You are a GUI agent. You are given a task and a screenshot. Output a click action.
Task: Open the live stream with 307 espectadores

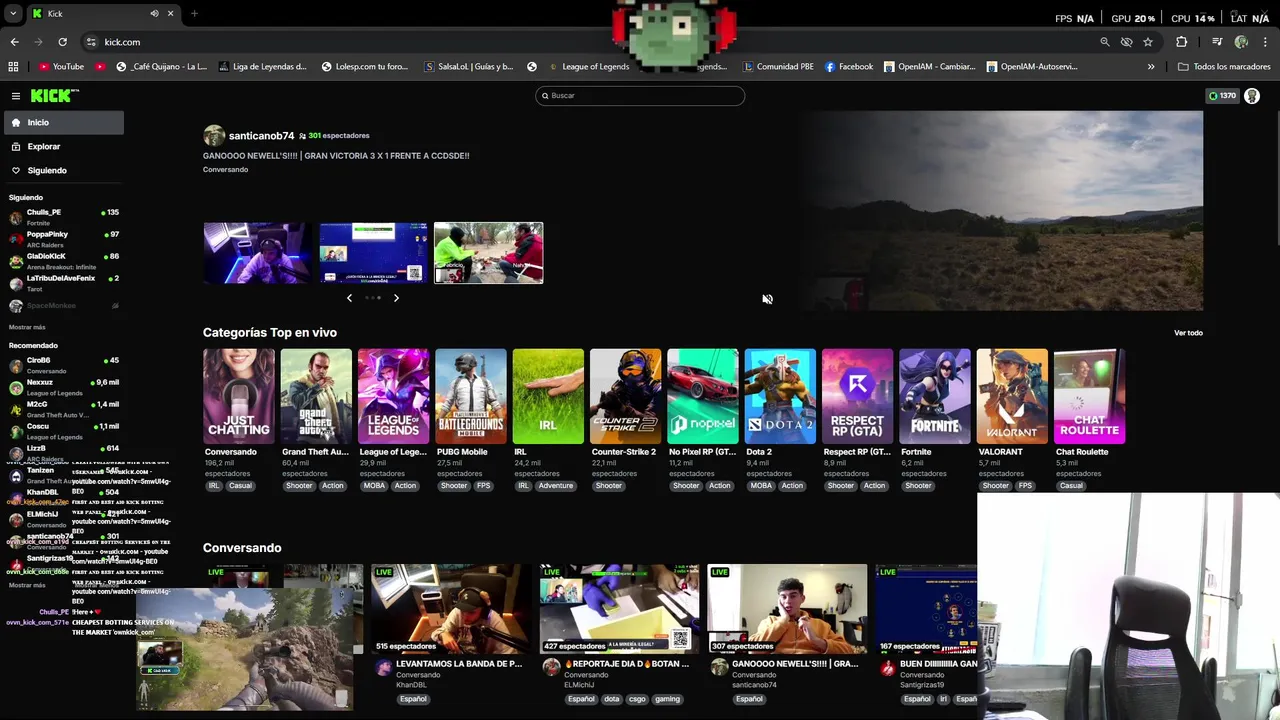(787, 608)
